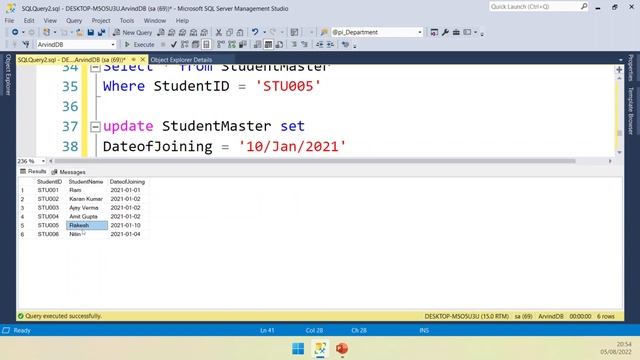Open the Tools menu
This screenshot has height=360, width=640.
(x=127, y=20)
